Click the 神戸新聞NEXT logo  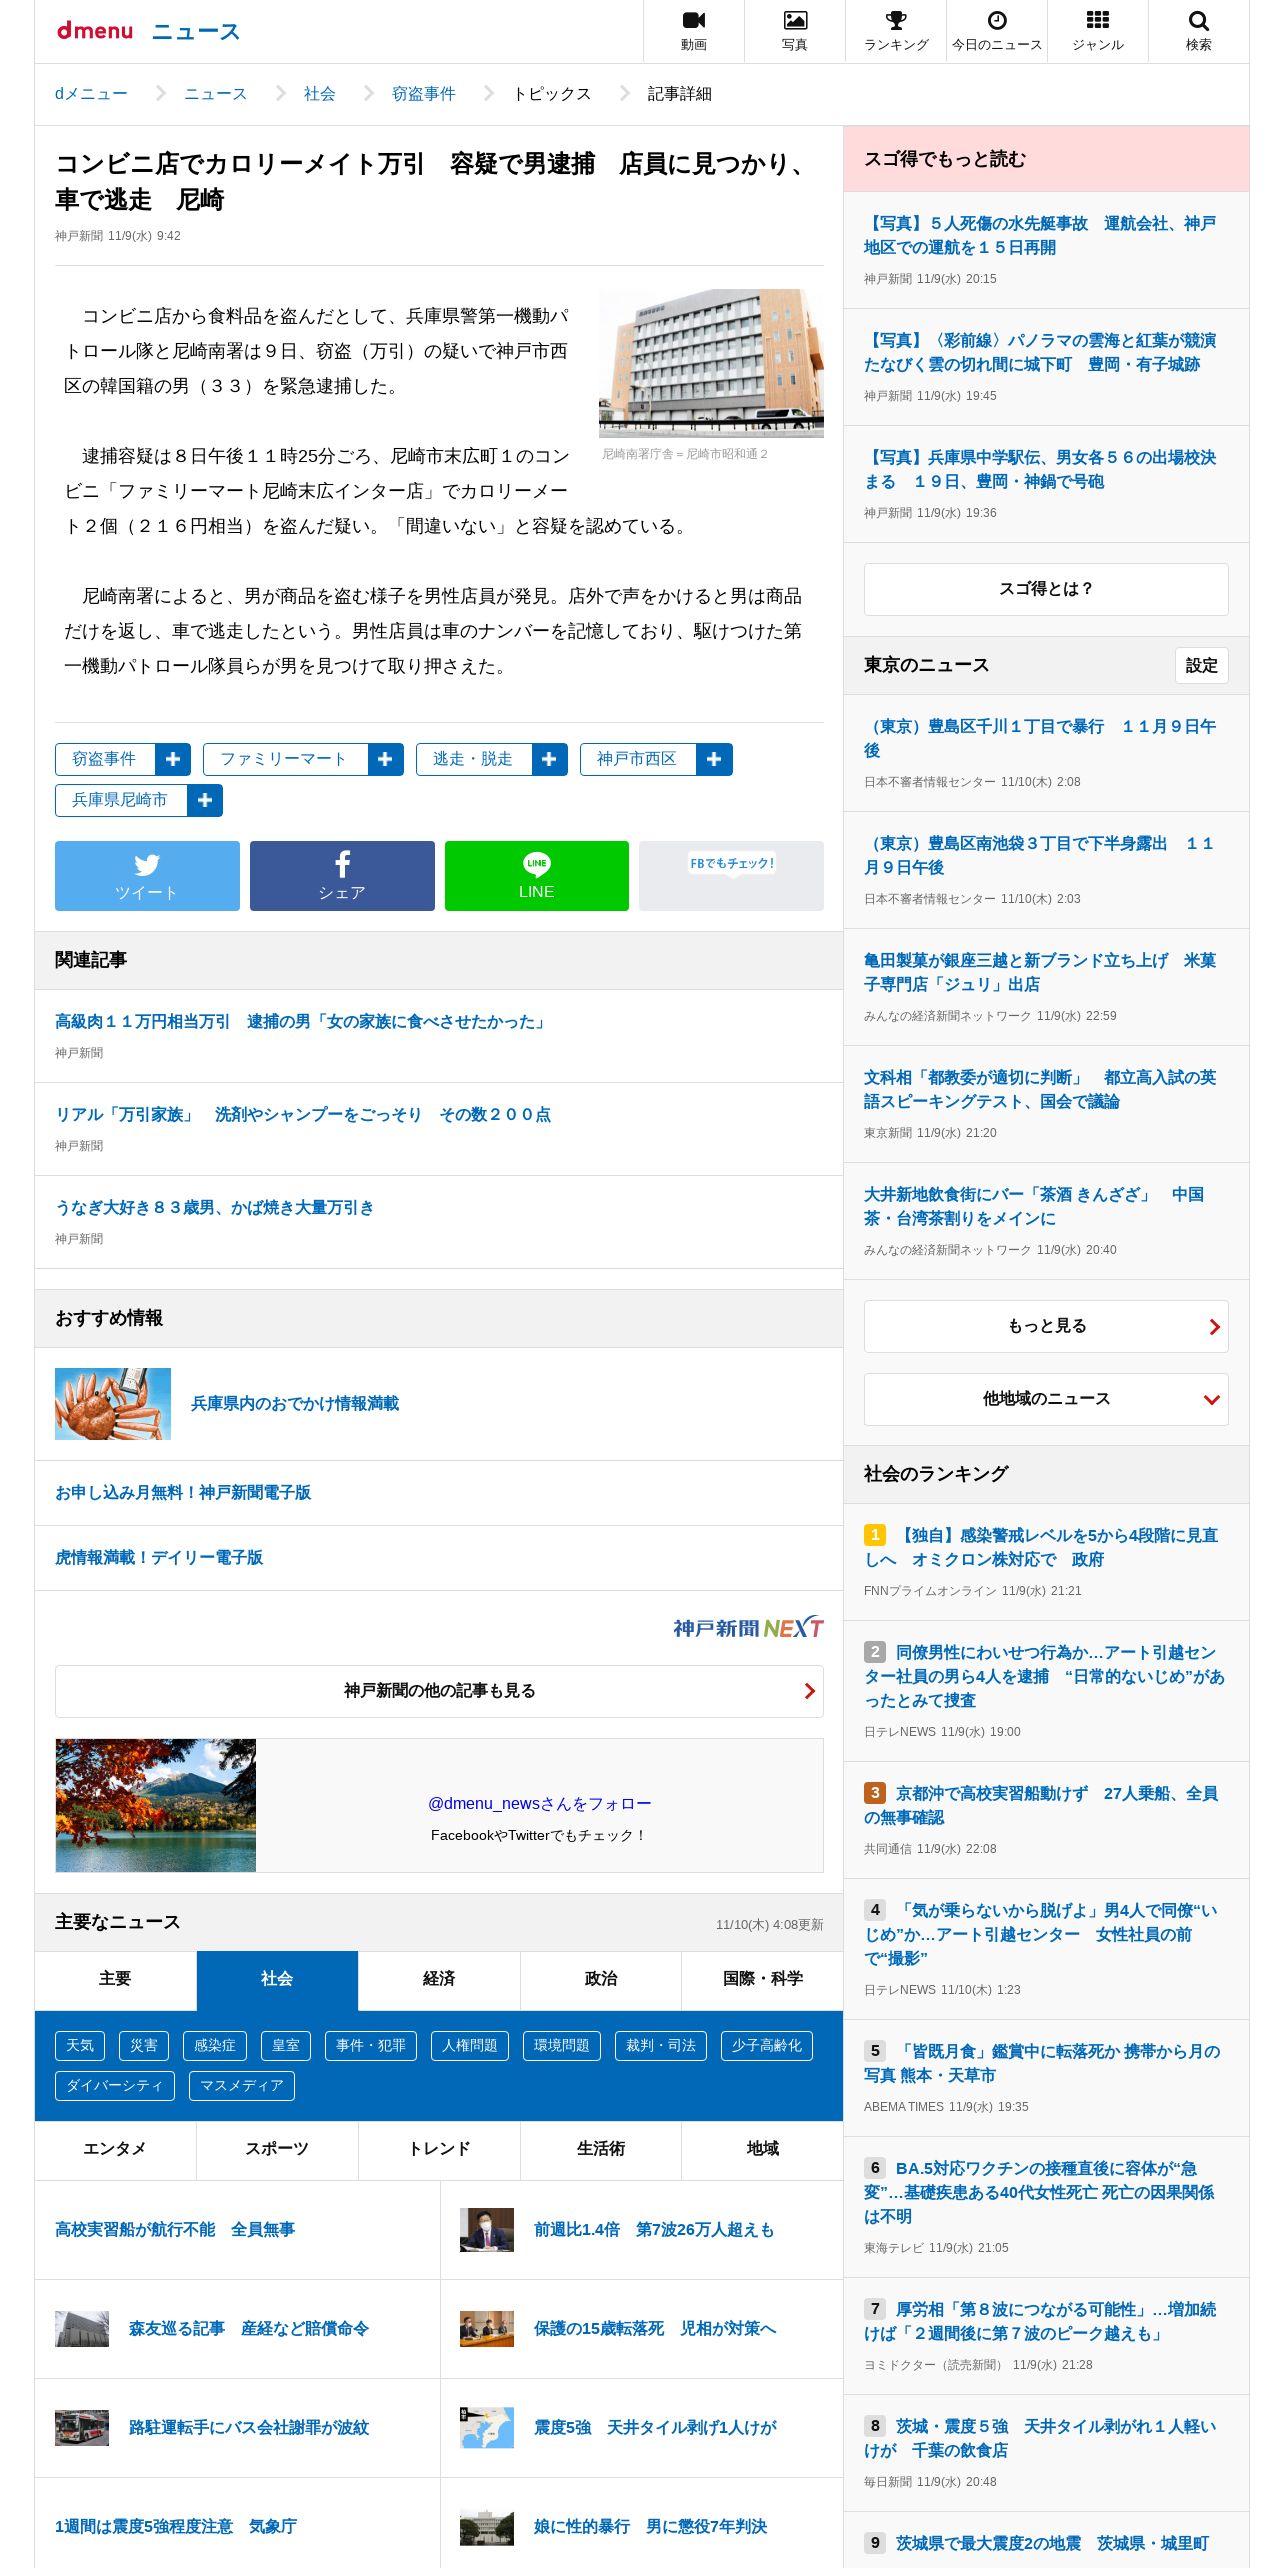pyautogui.click(x=748, y=1628)
